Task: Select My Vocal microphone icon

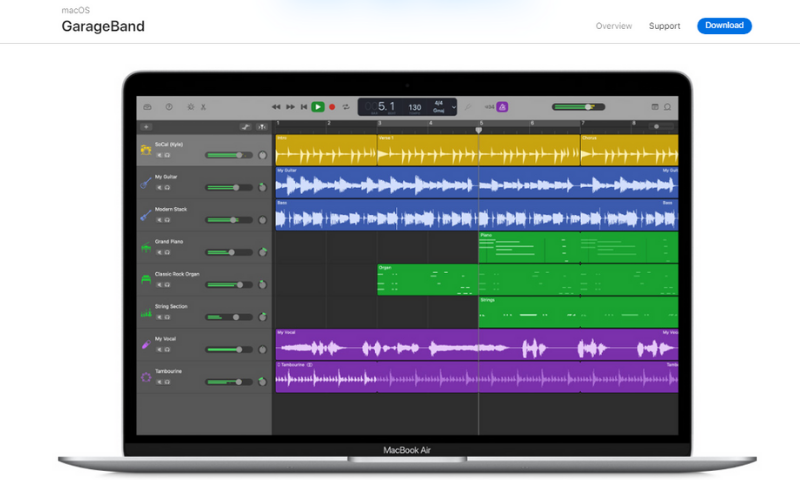Action: click(146, 344)
